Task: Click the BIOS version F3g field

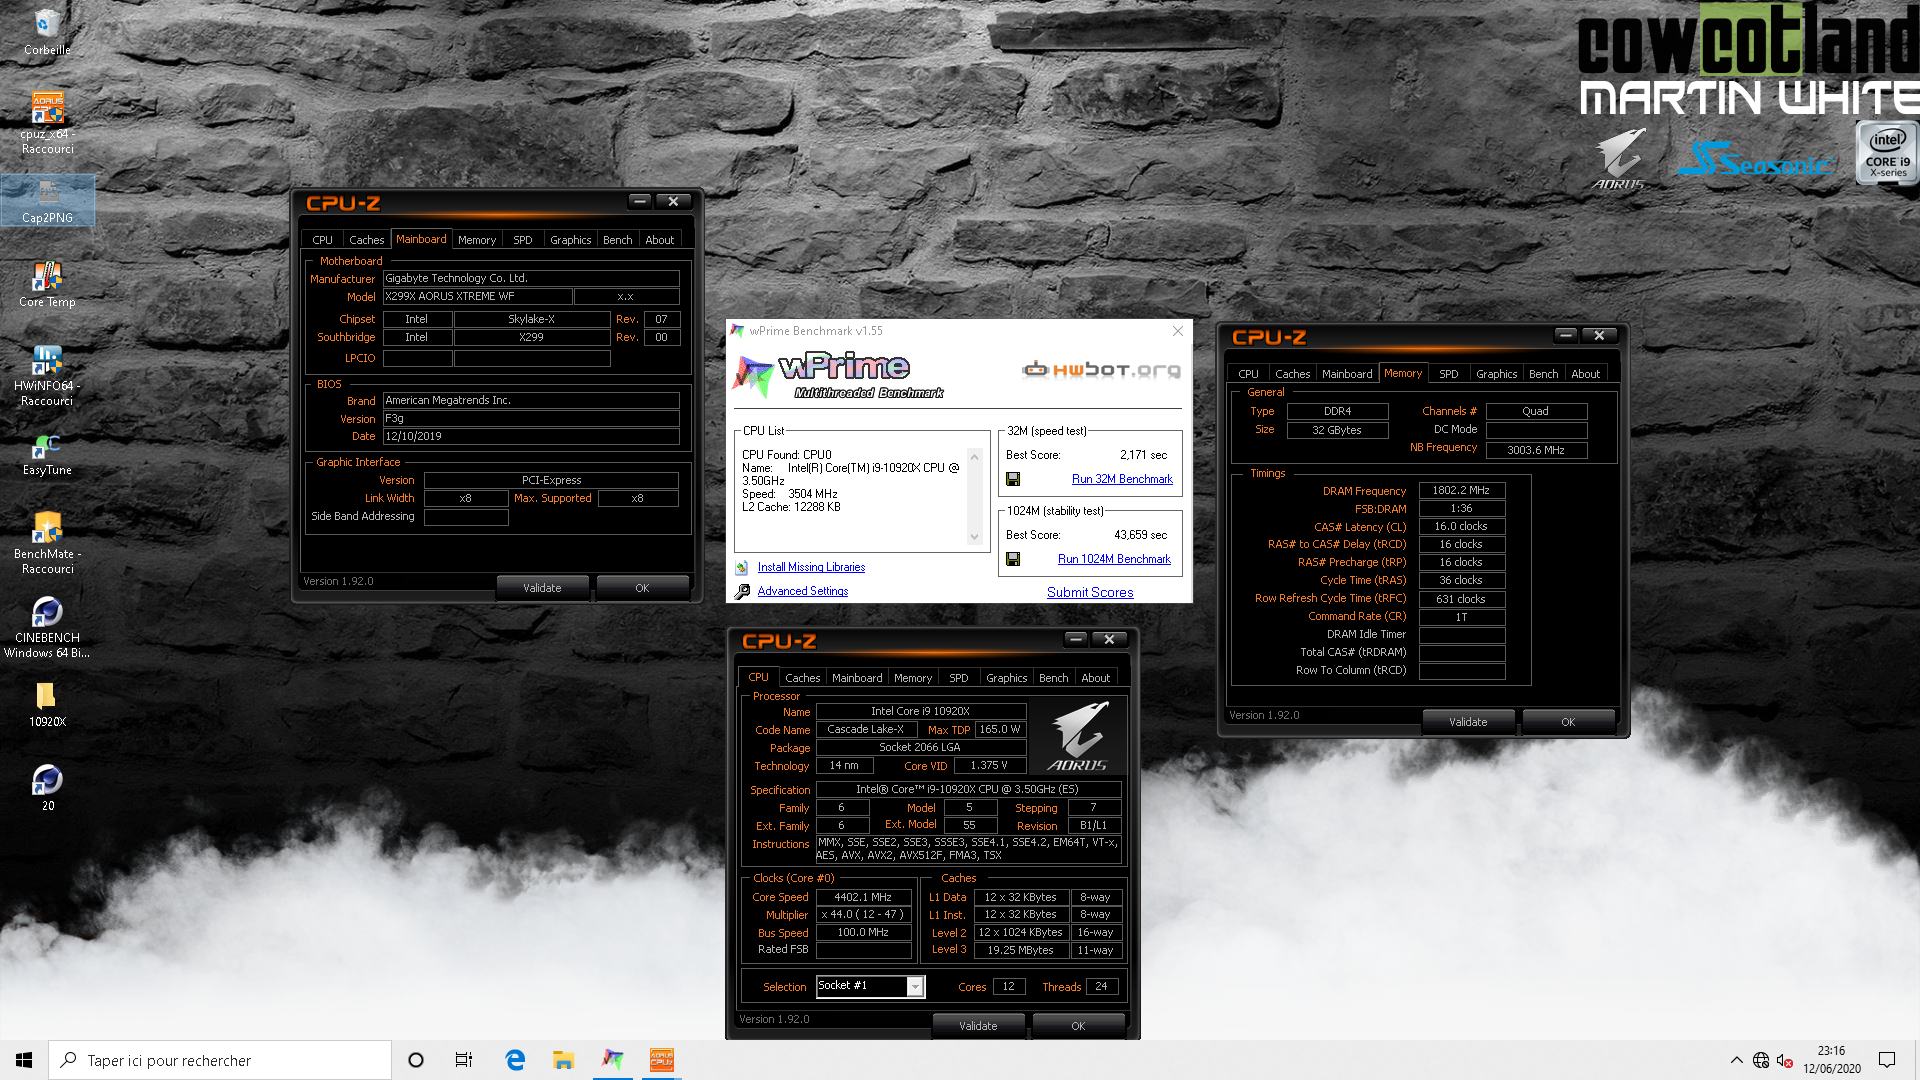Action: (x=531, y=419)
